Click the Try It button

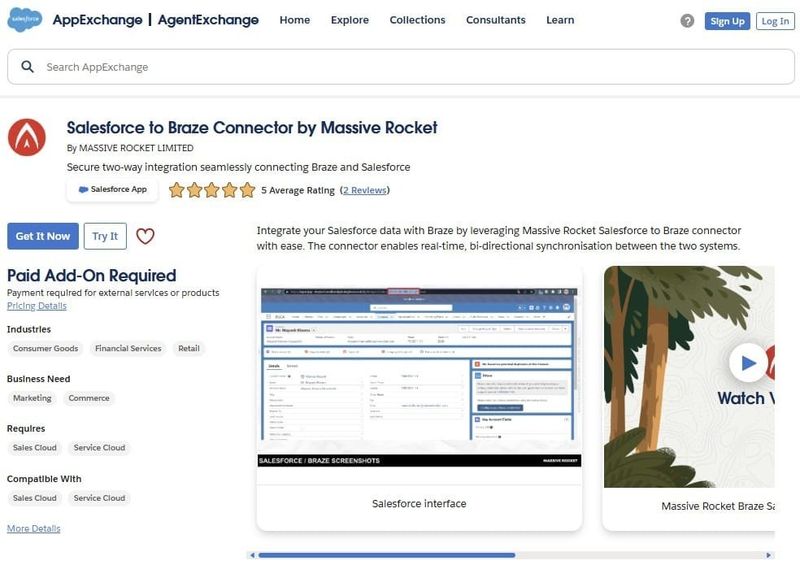[105, 236]
